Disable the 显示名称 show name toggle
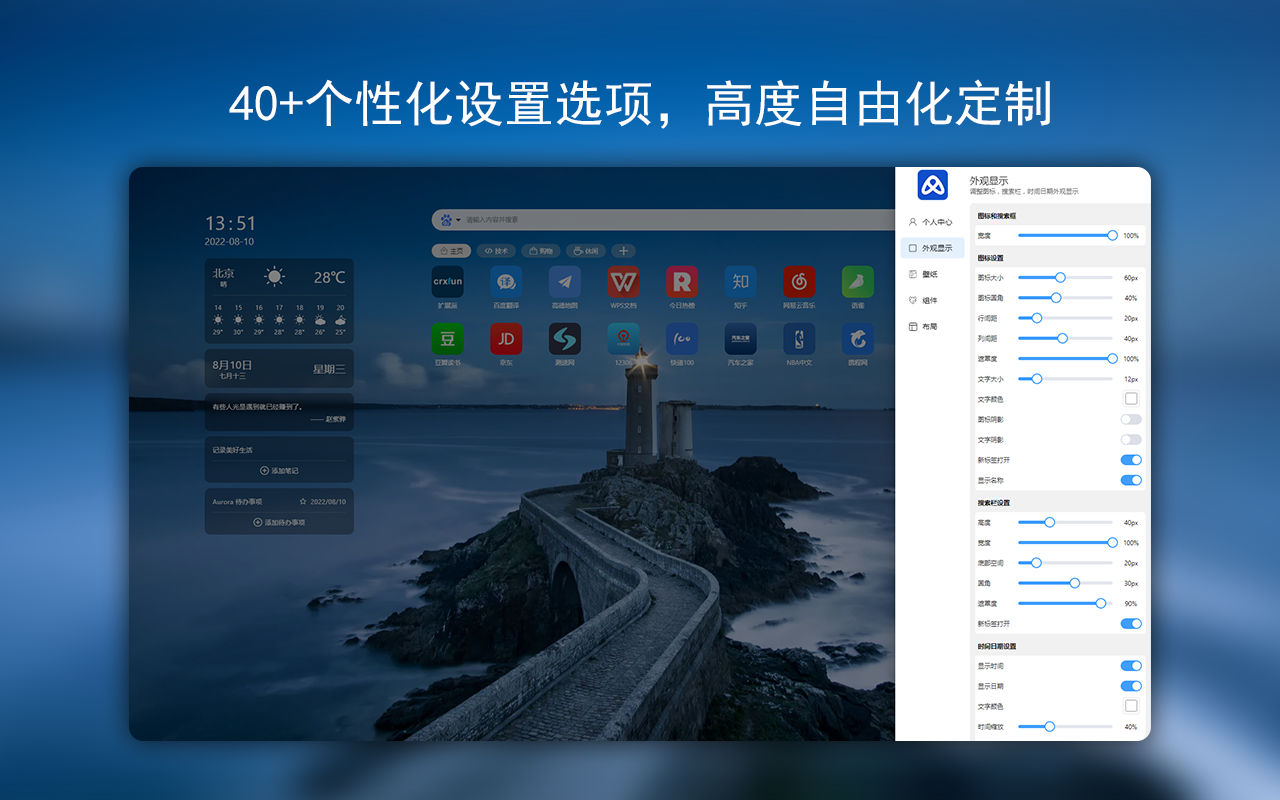The image size is (1280, 800). tap(1131, 480)
